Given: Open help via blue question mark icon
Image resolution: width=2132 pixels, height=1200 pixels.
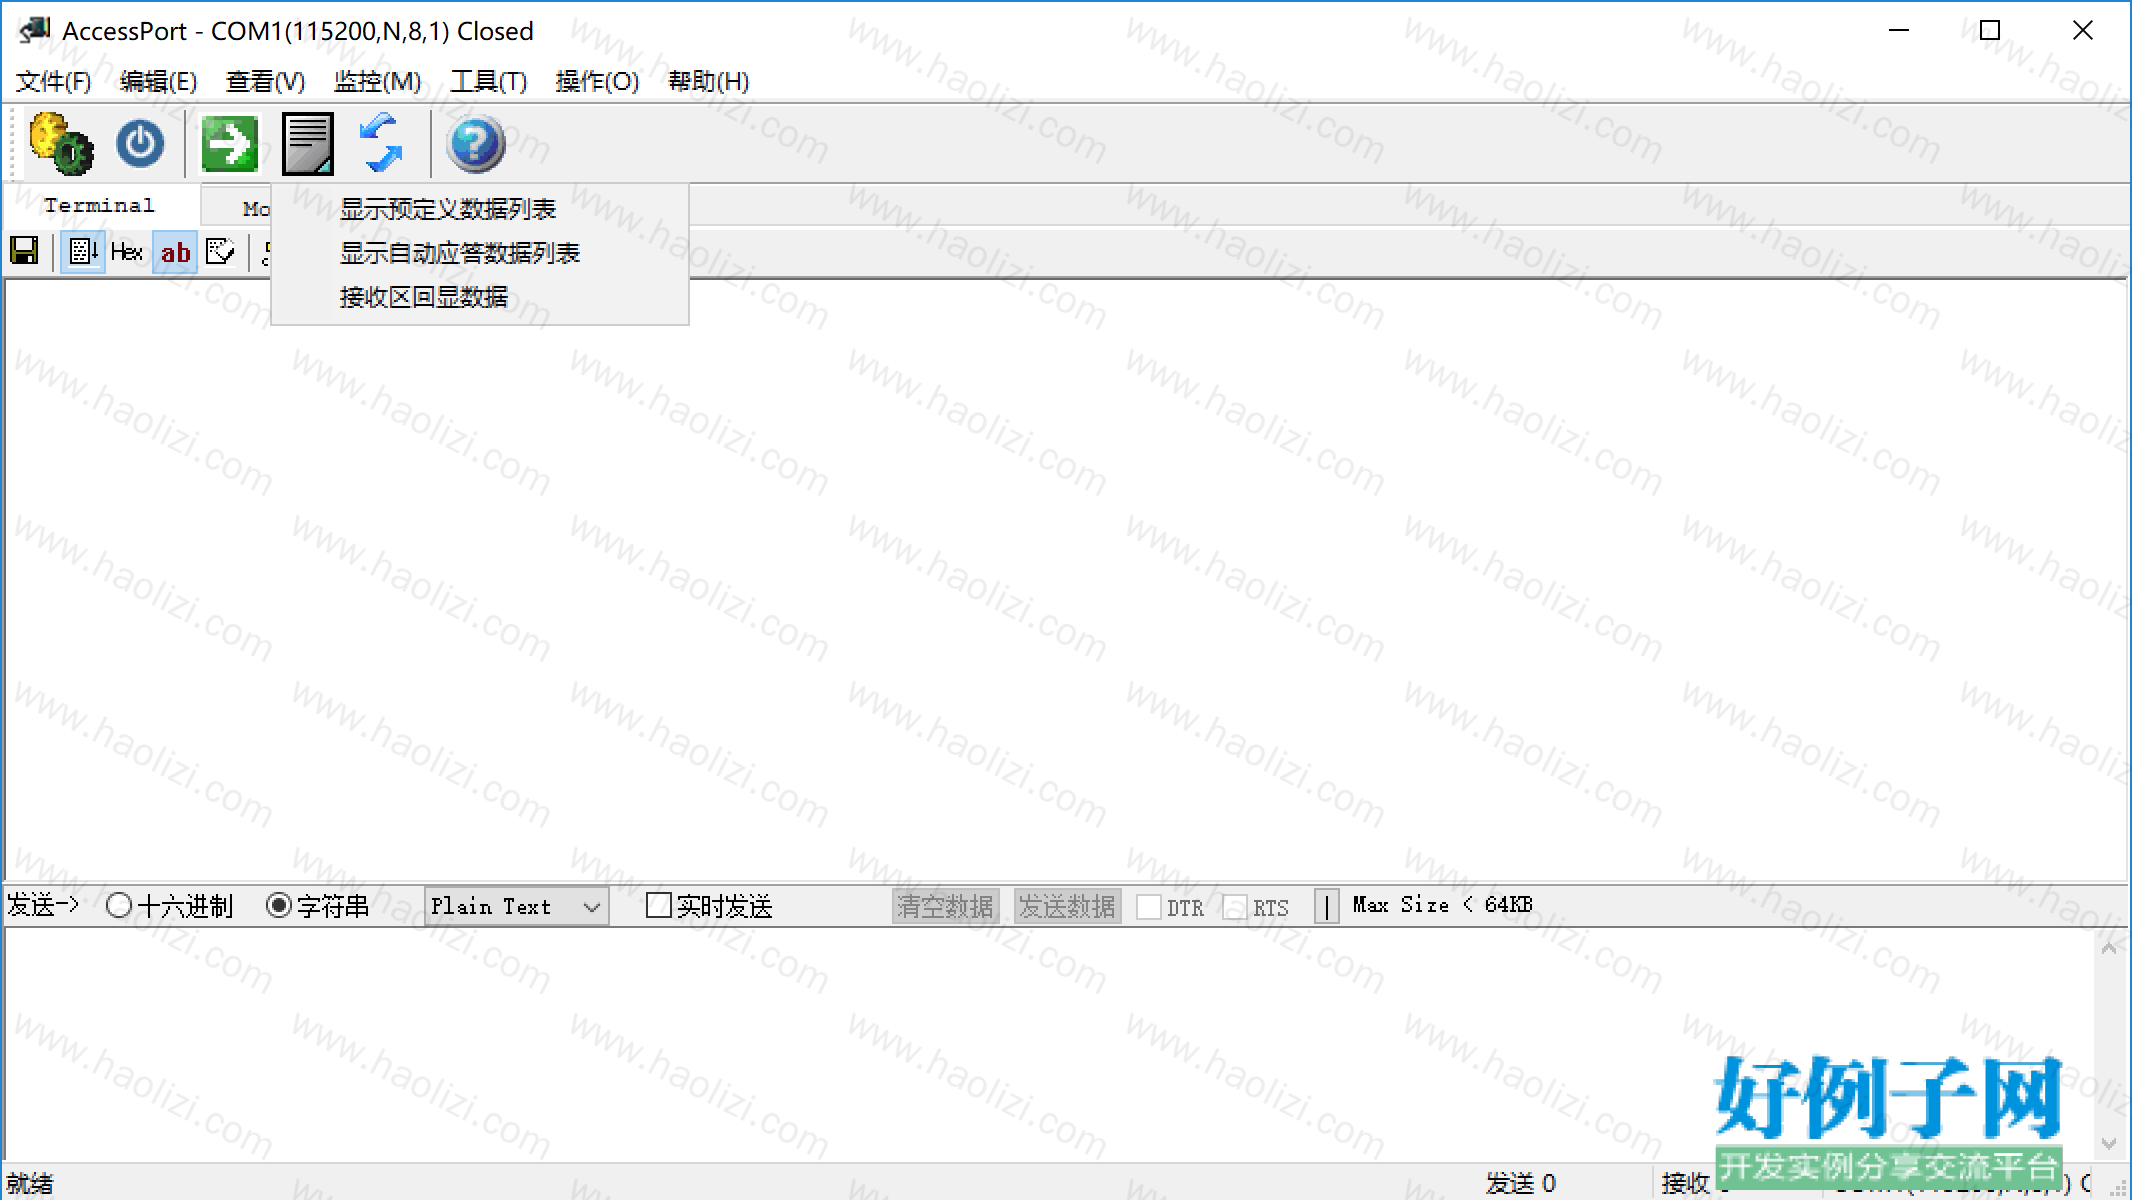Looking at the screenshot, I should (475, 144).
